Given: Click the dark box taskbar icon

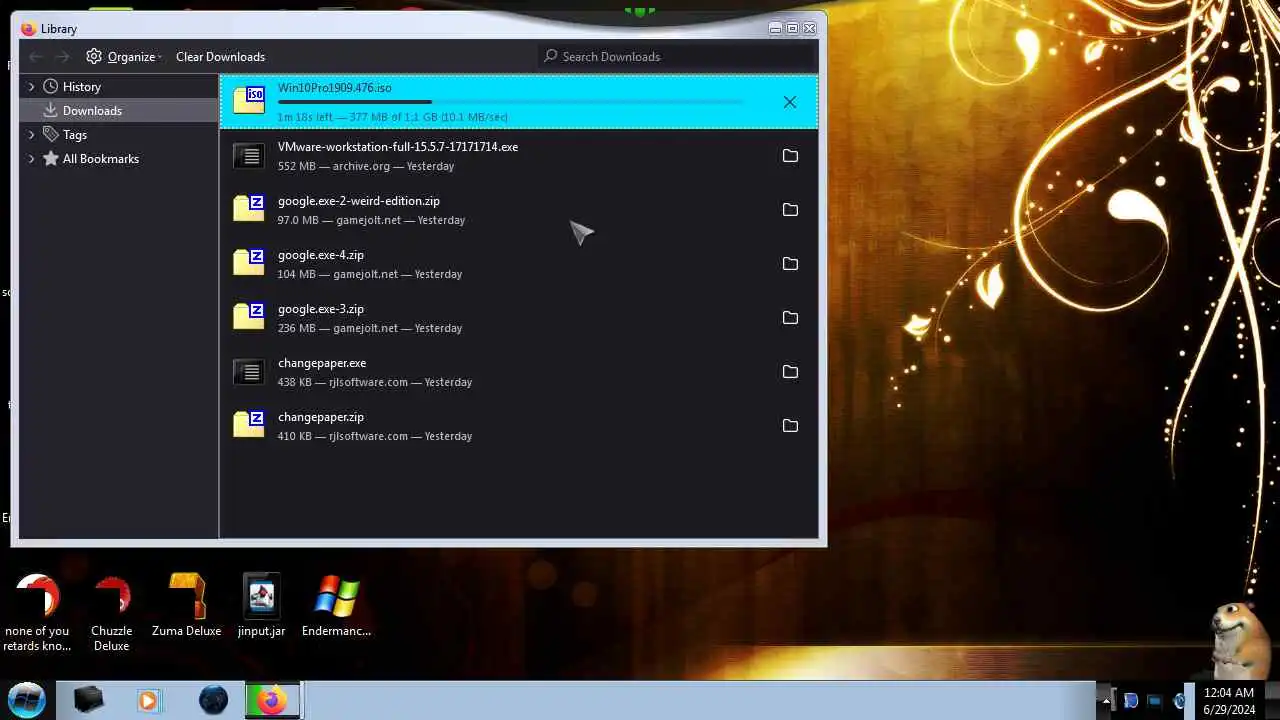Looking at the screenshot, I should (88, 700).
